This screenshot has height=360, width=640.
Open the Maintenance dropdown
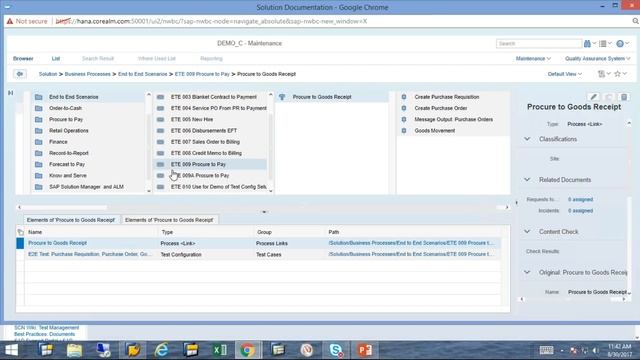tap(533, 58)
